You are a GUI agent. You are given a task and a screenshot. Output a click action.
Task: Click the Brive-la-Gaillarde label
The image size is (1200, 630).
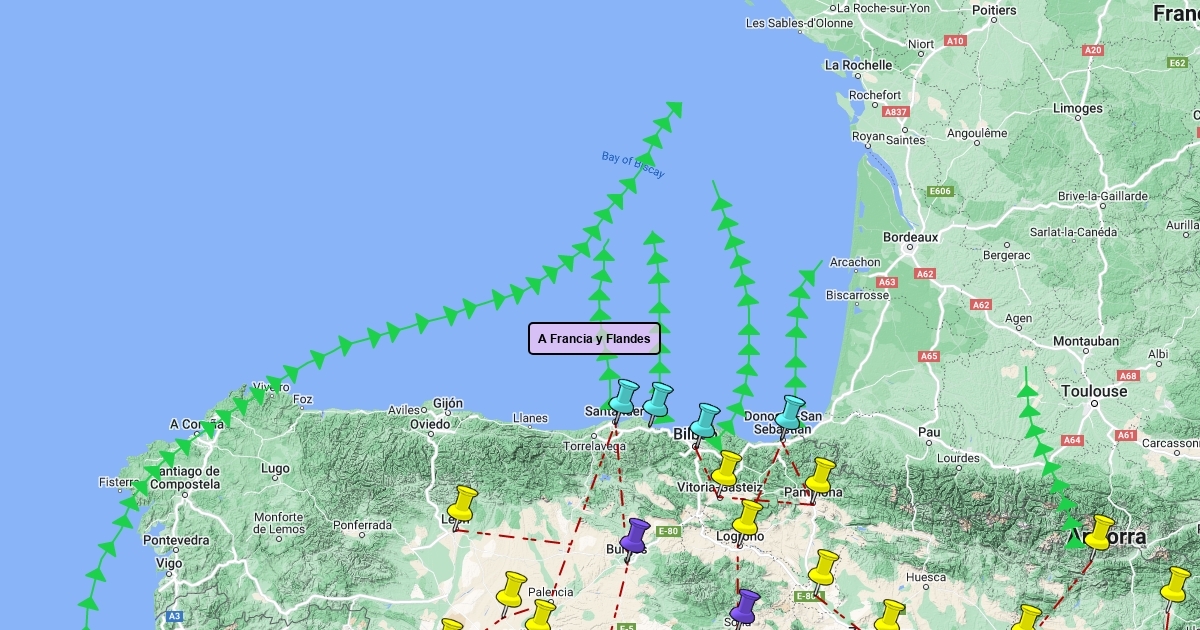[1102, 196]
